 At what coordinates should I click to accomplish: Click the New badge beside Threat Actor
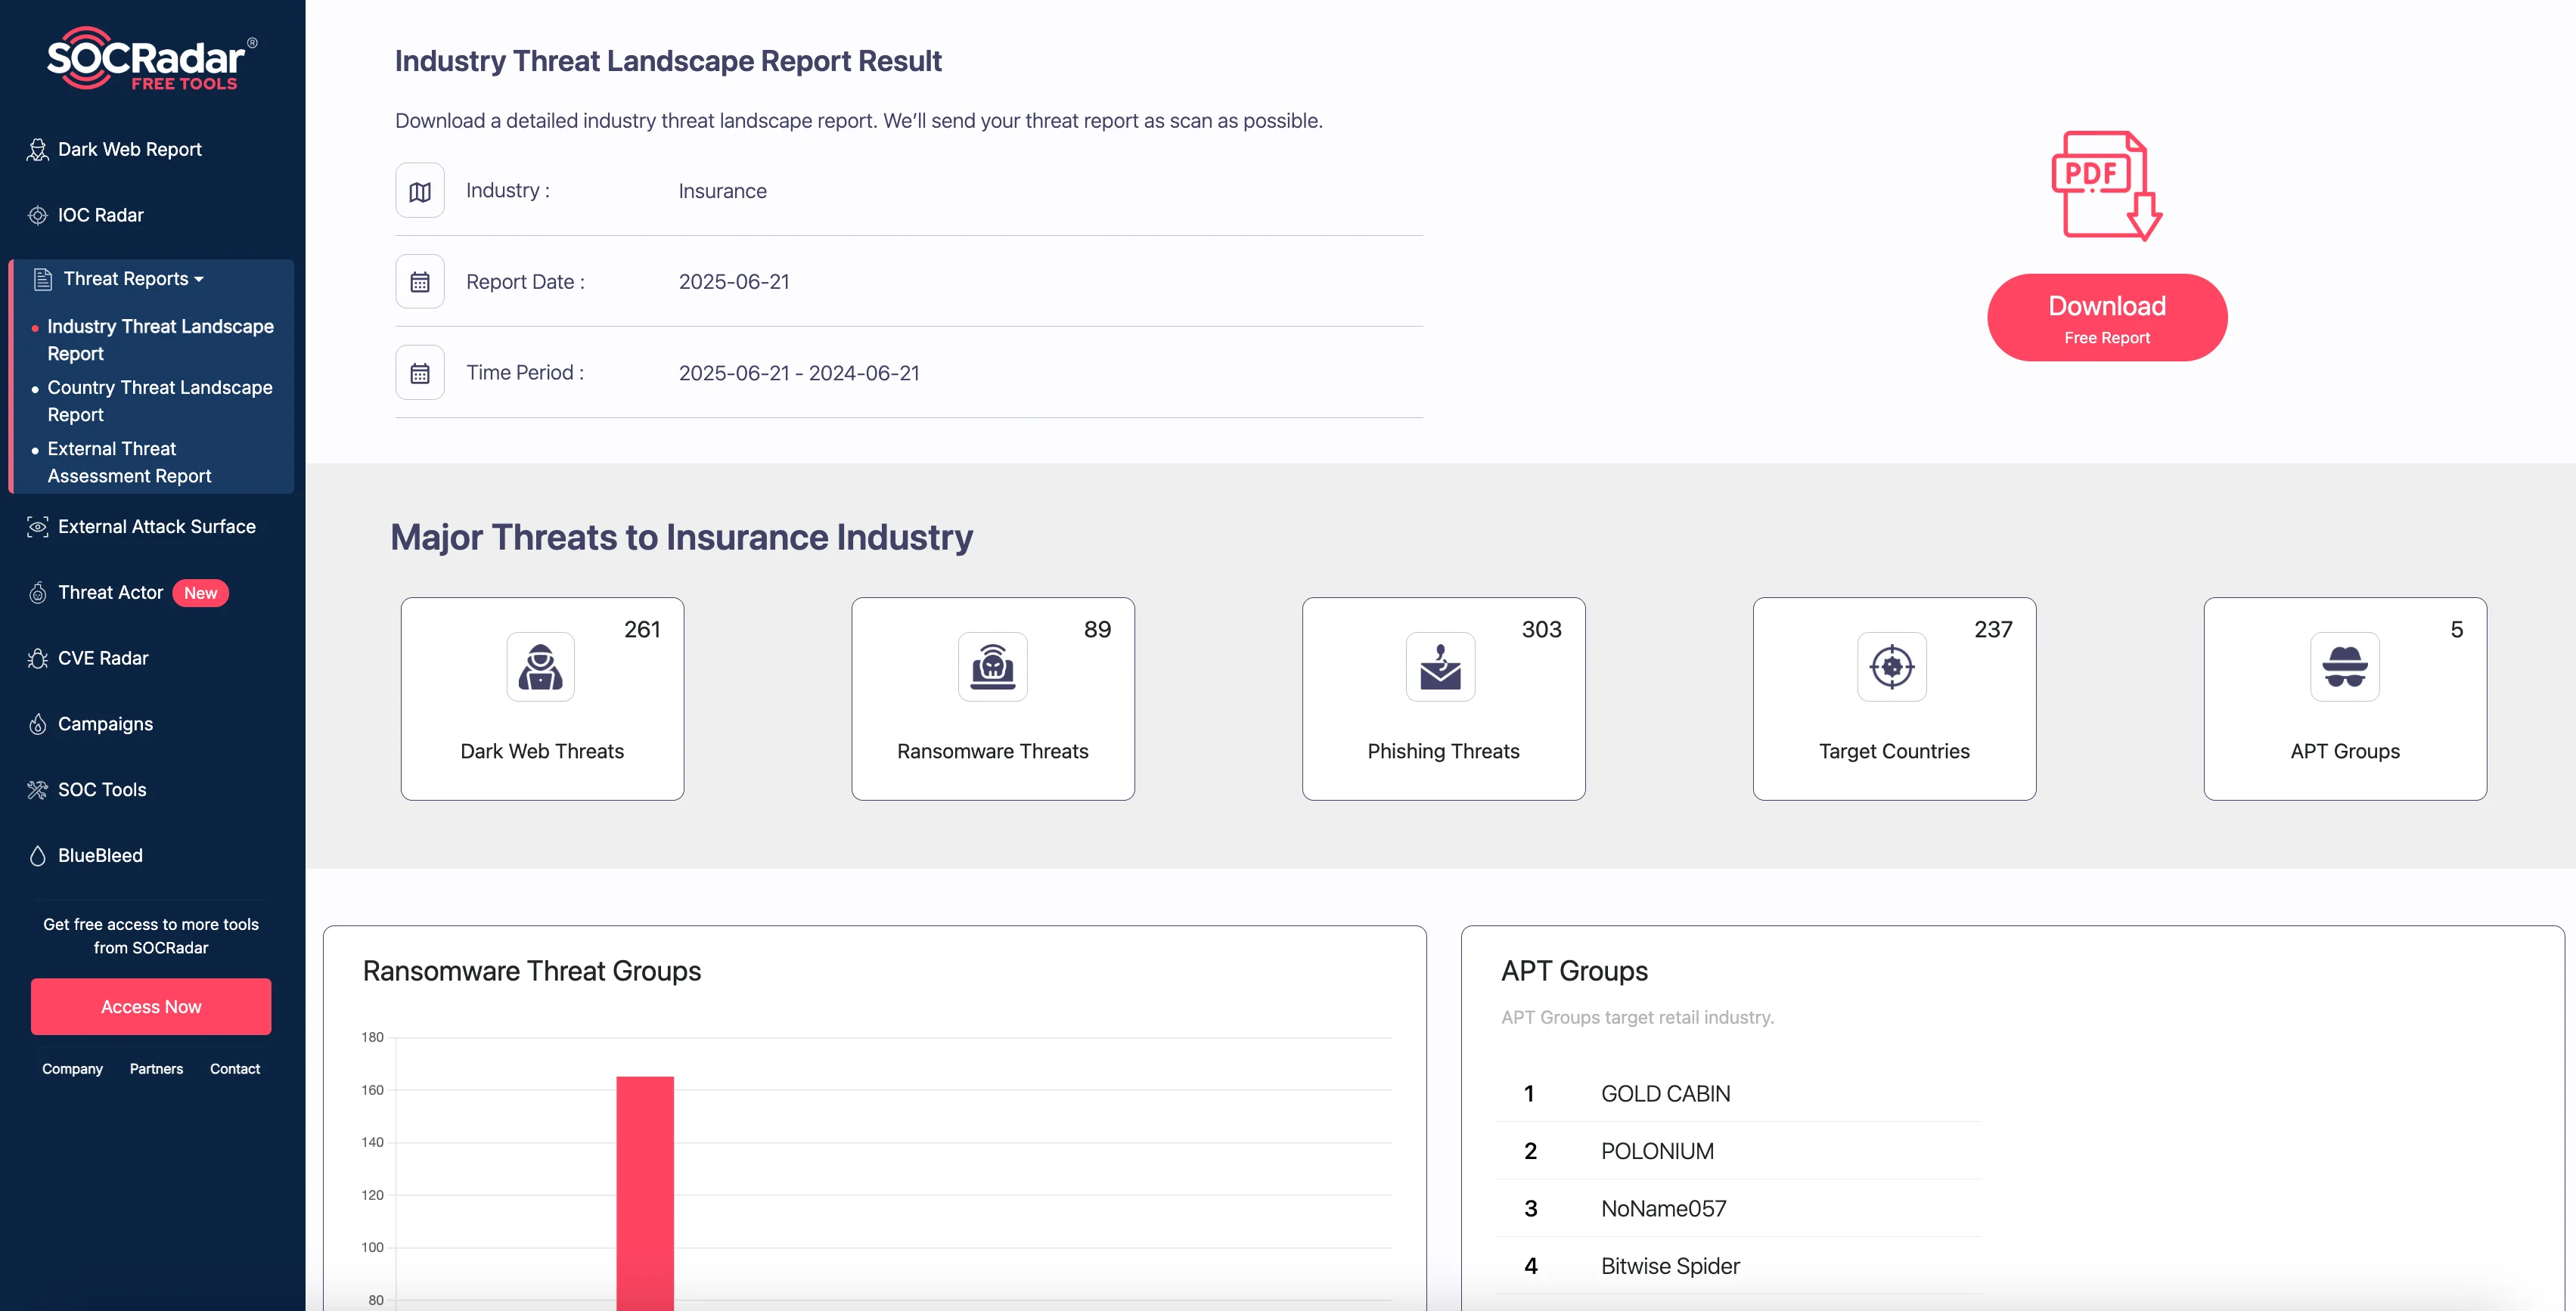click(201, 593)
